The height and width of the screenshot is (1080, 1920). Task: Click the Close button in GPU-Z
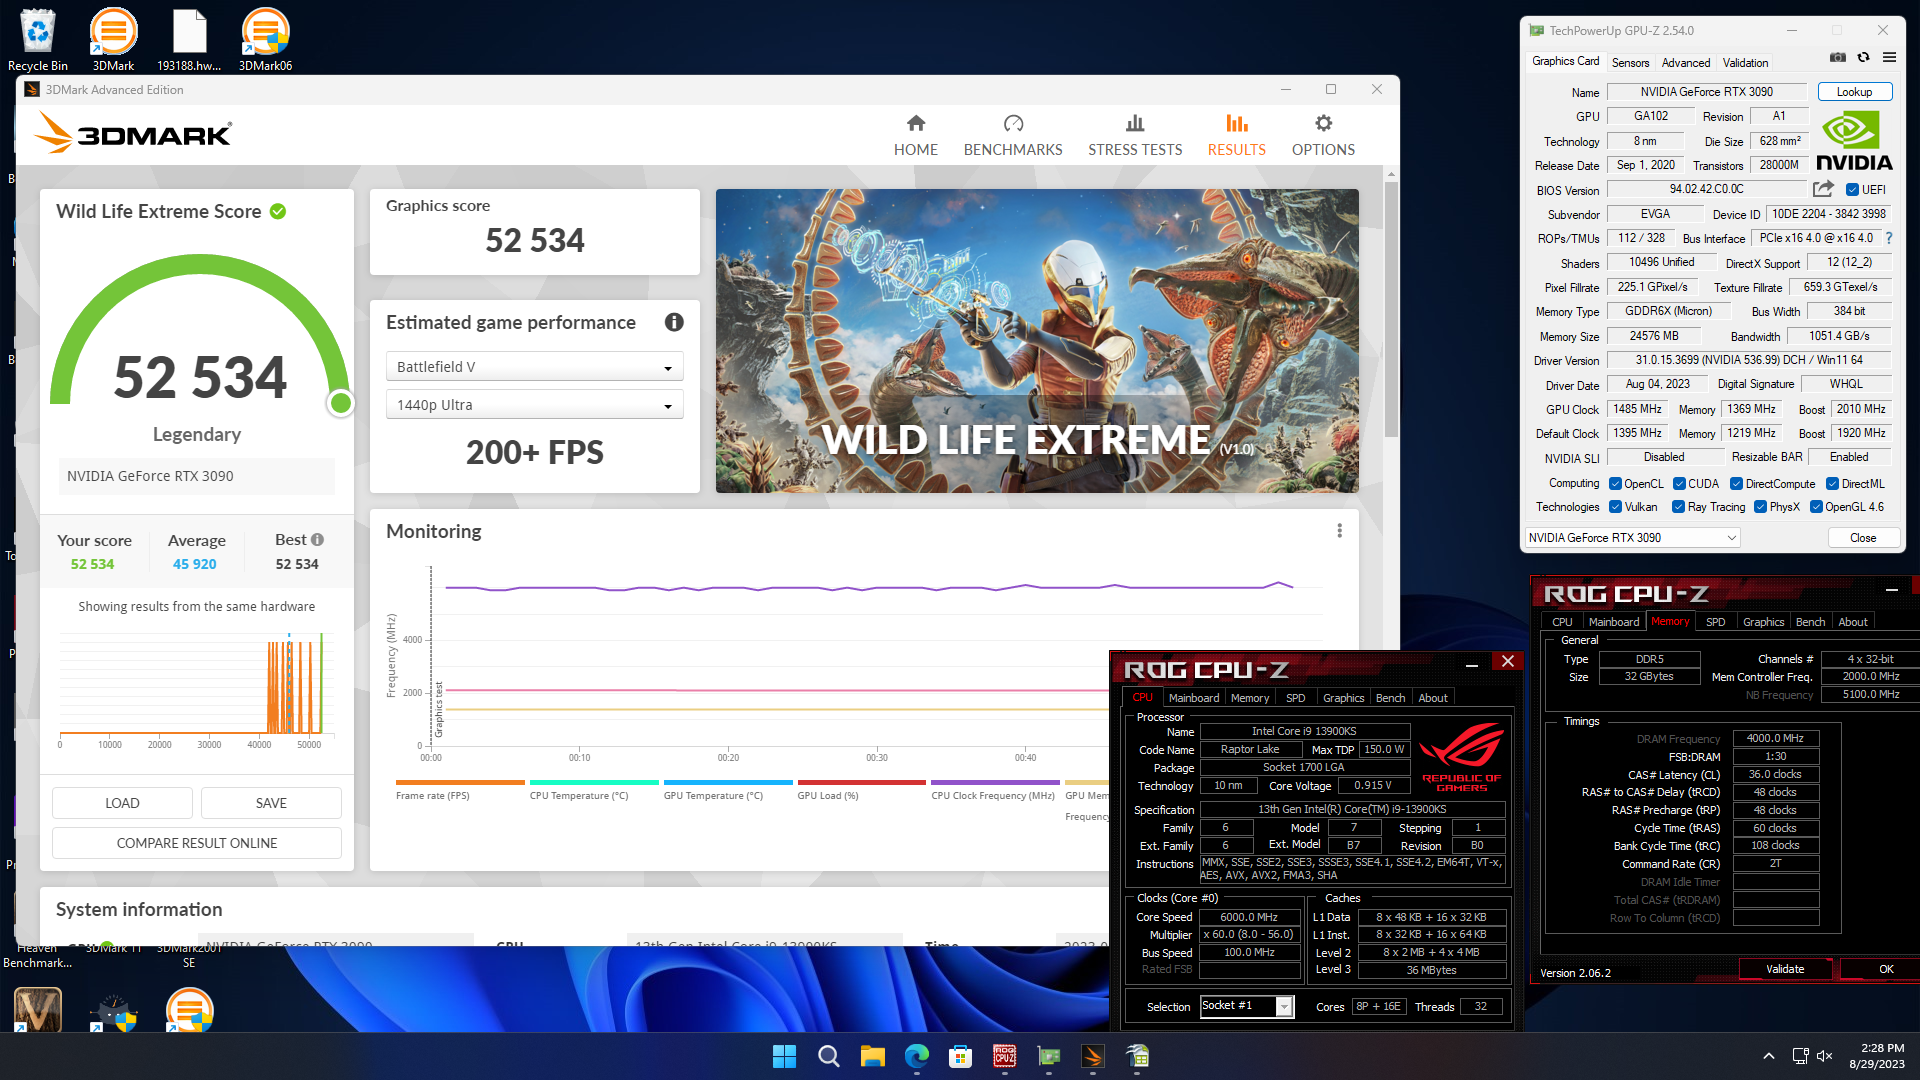1863,538
